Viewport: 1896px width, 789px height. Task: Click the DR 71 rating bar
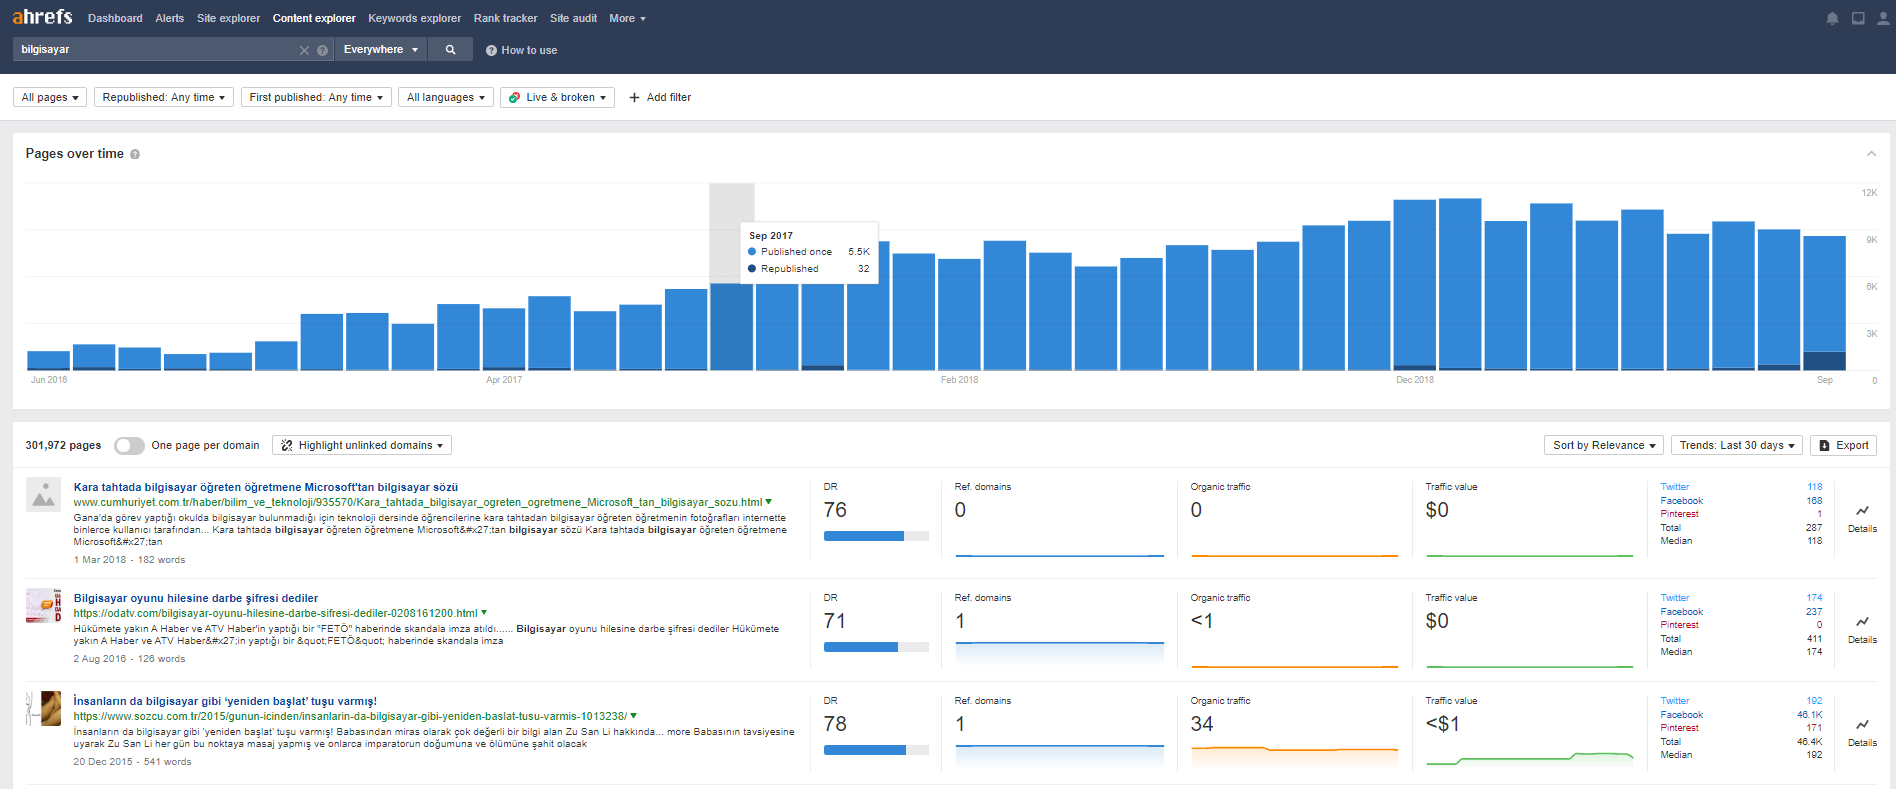coord(876,647)
